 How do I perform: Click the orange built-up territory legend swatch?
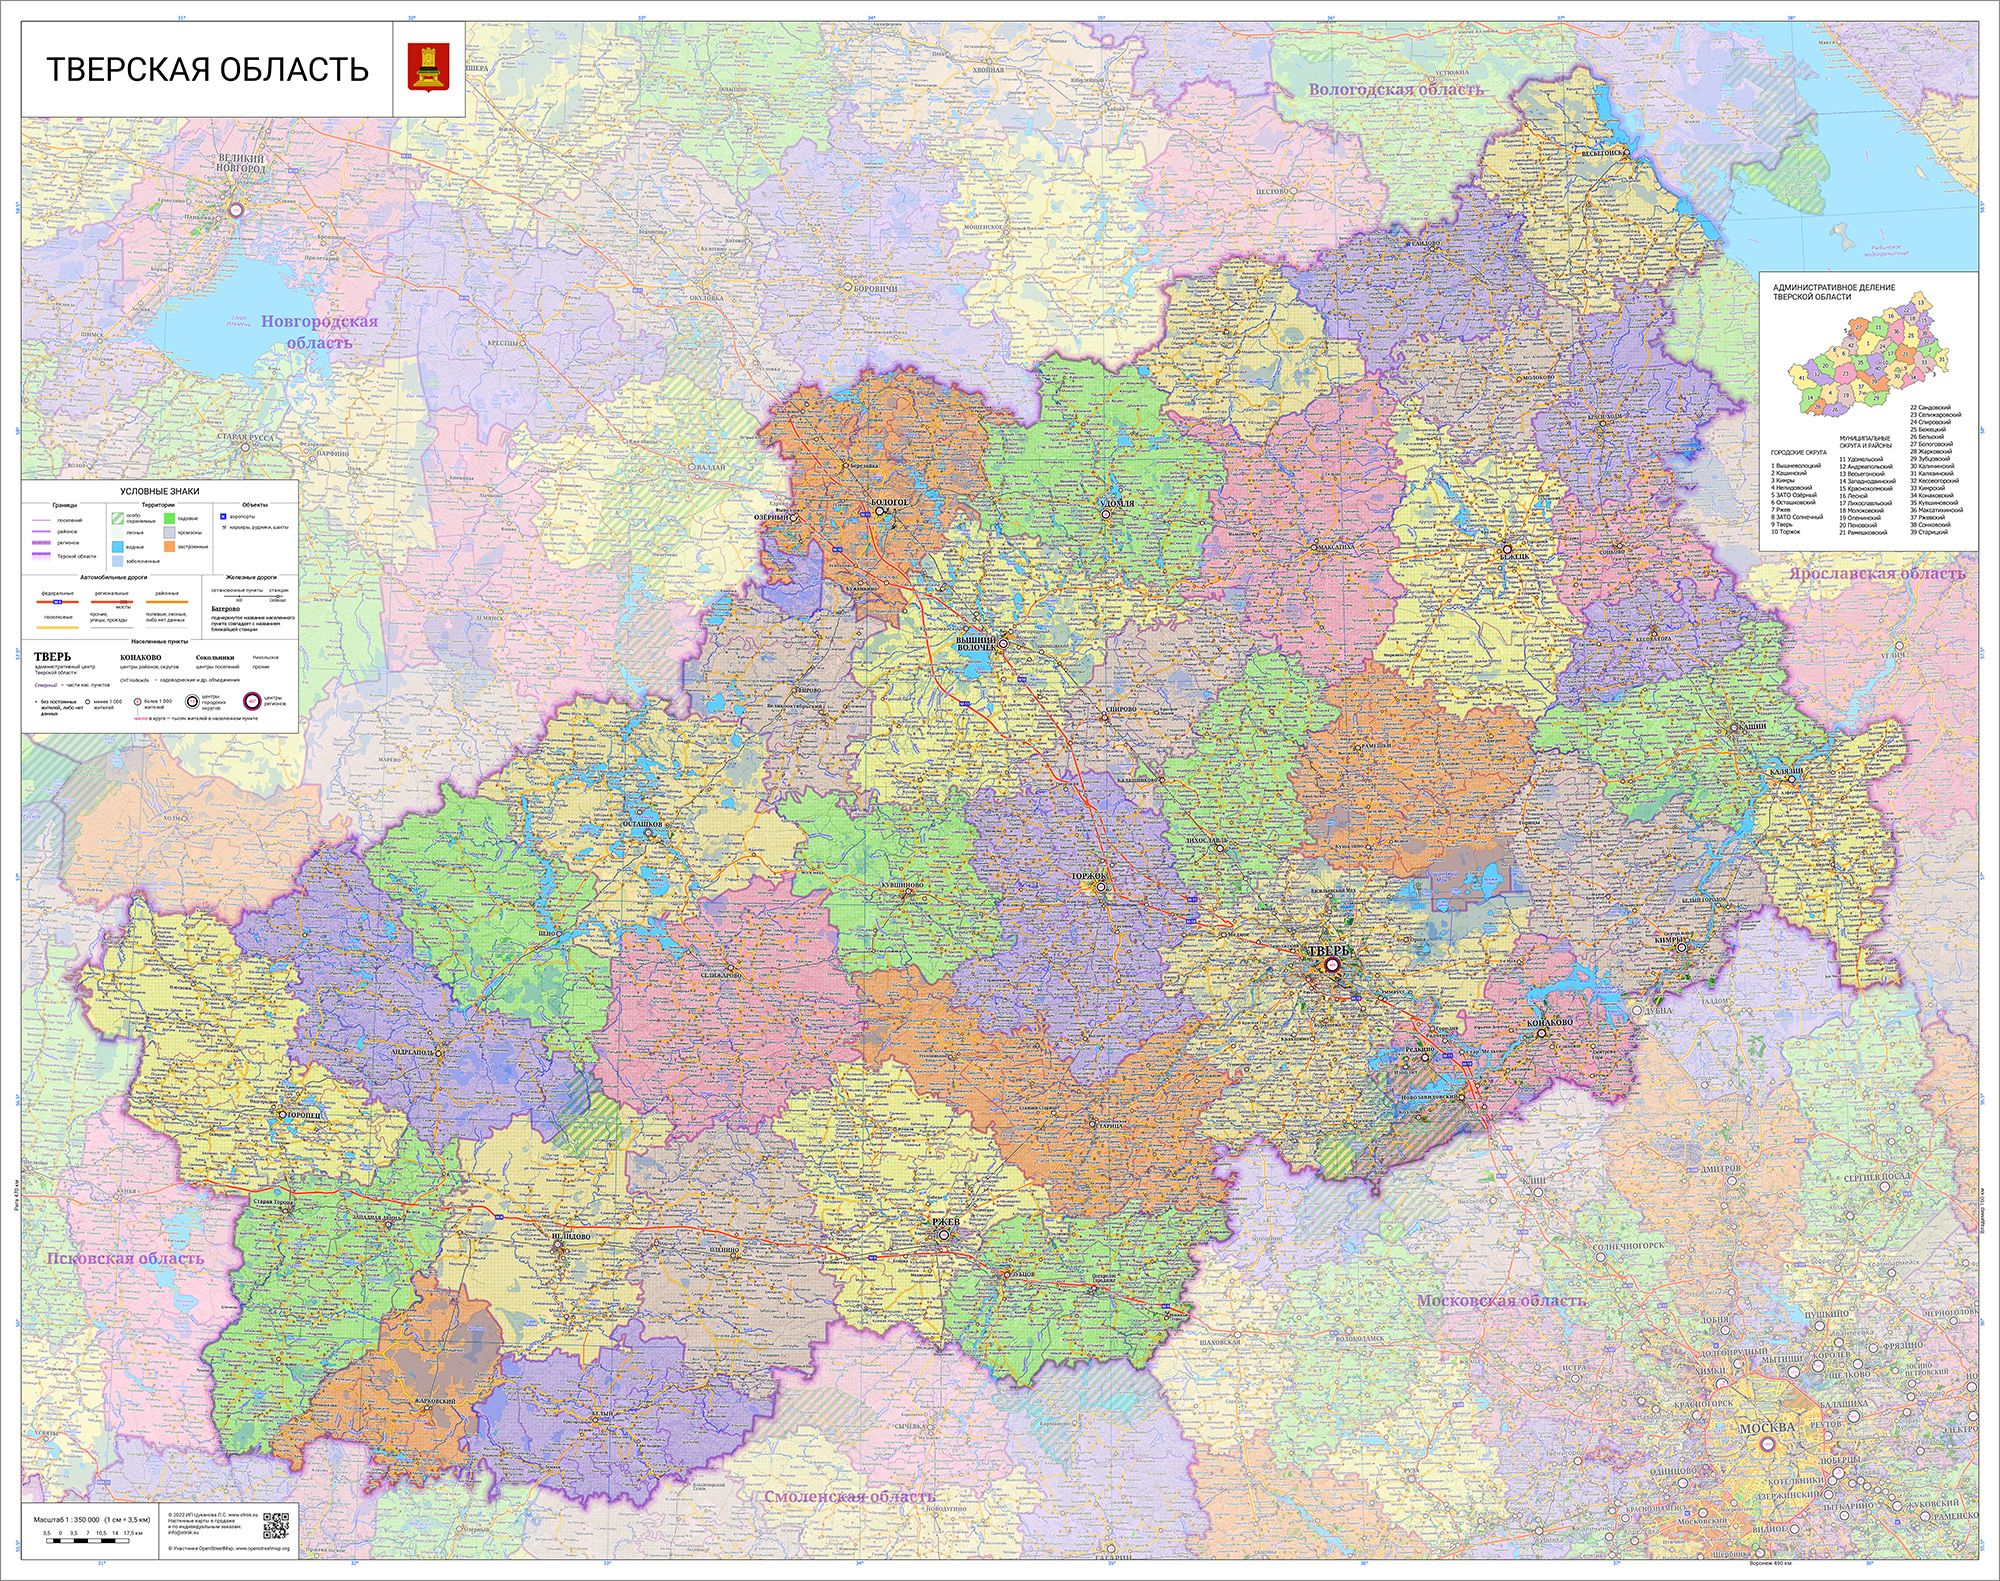[x=170, y=547]
